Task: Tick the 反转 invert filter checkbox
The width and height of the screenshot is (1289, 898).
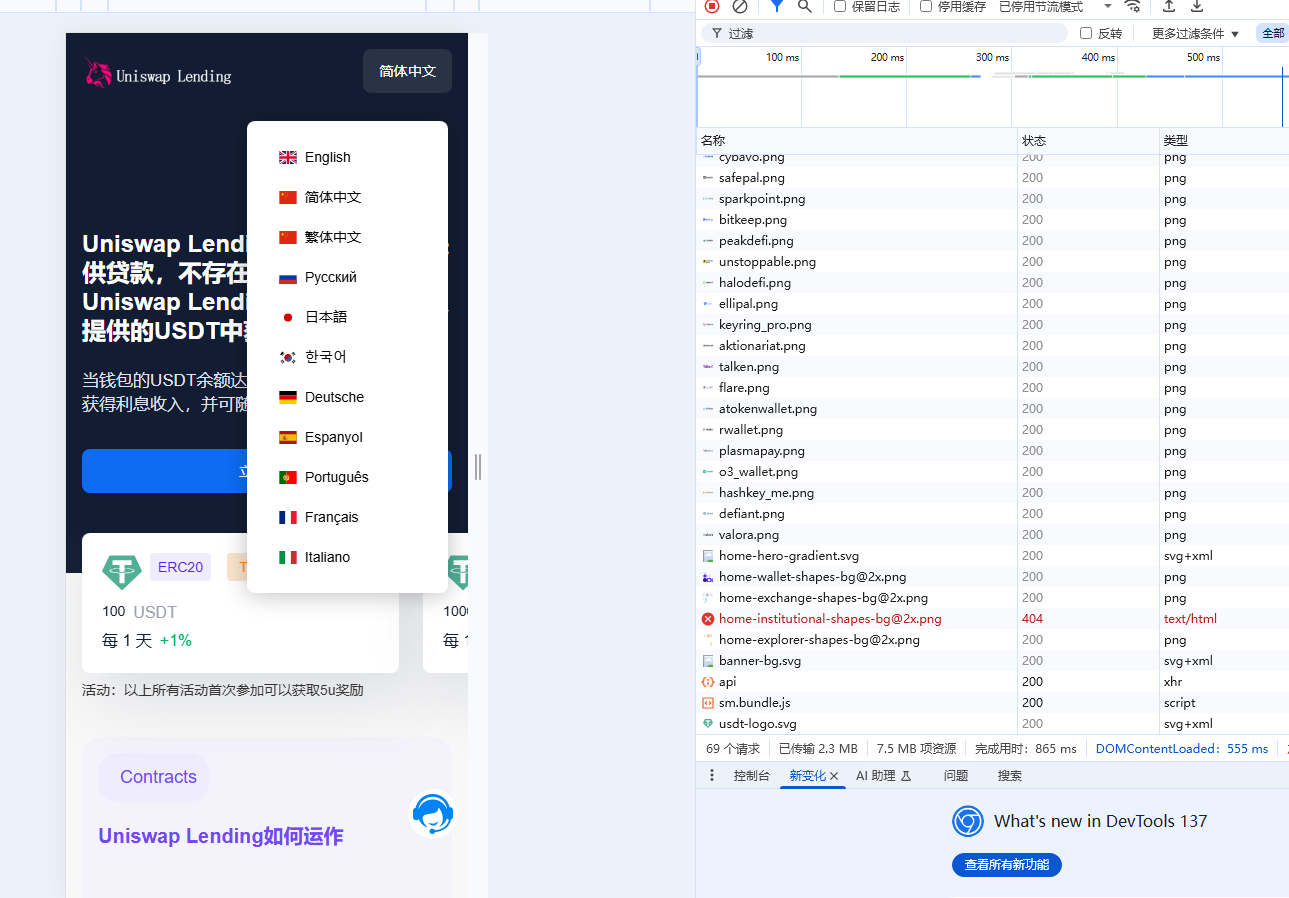Action: pyautogui.click(x=1086, y=33)
